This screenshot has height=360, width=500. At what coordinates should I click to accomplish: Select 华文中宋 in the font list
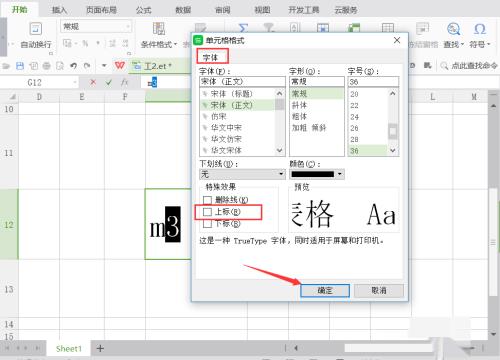point(226,128)
